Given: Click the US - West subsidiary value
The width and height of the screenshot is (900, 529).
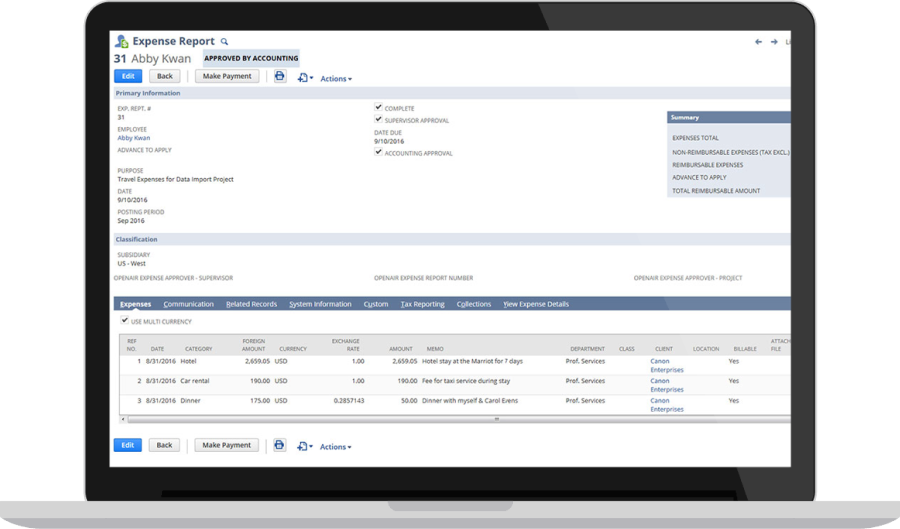Looking at the screenshot, I should click(x=131, y=263).
